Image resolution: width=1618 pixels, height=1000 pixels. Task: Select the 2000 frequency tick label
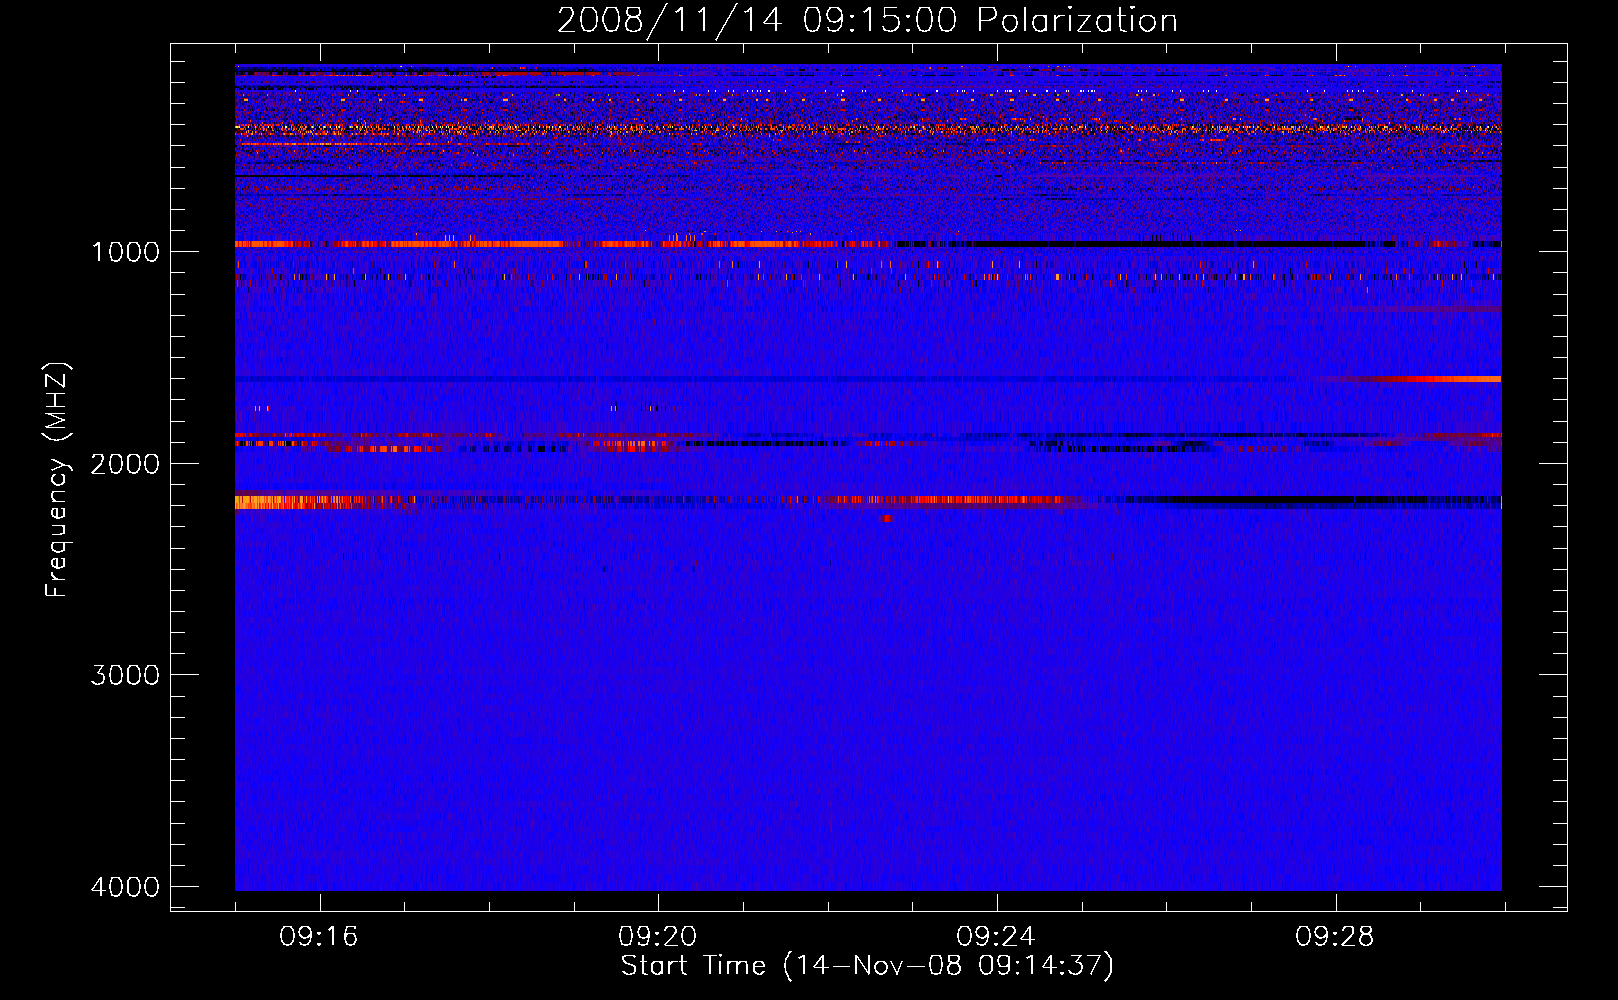point(125,464)
